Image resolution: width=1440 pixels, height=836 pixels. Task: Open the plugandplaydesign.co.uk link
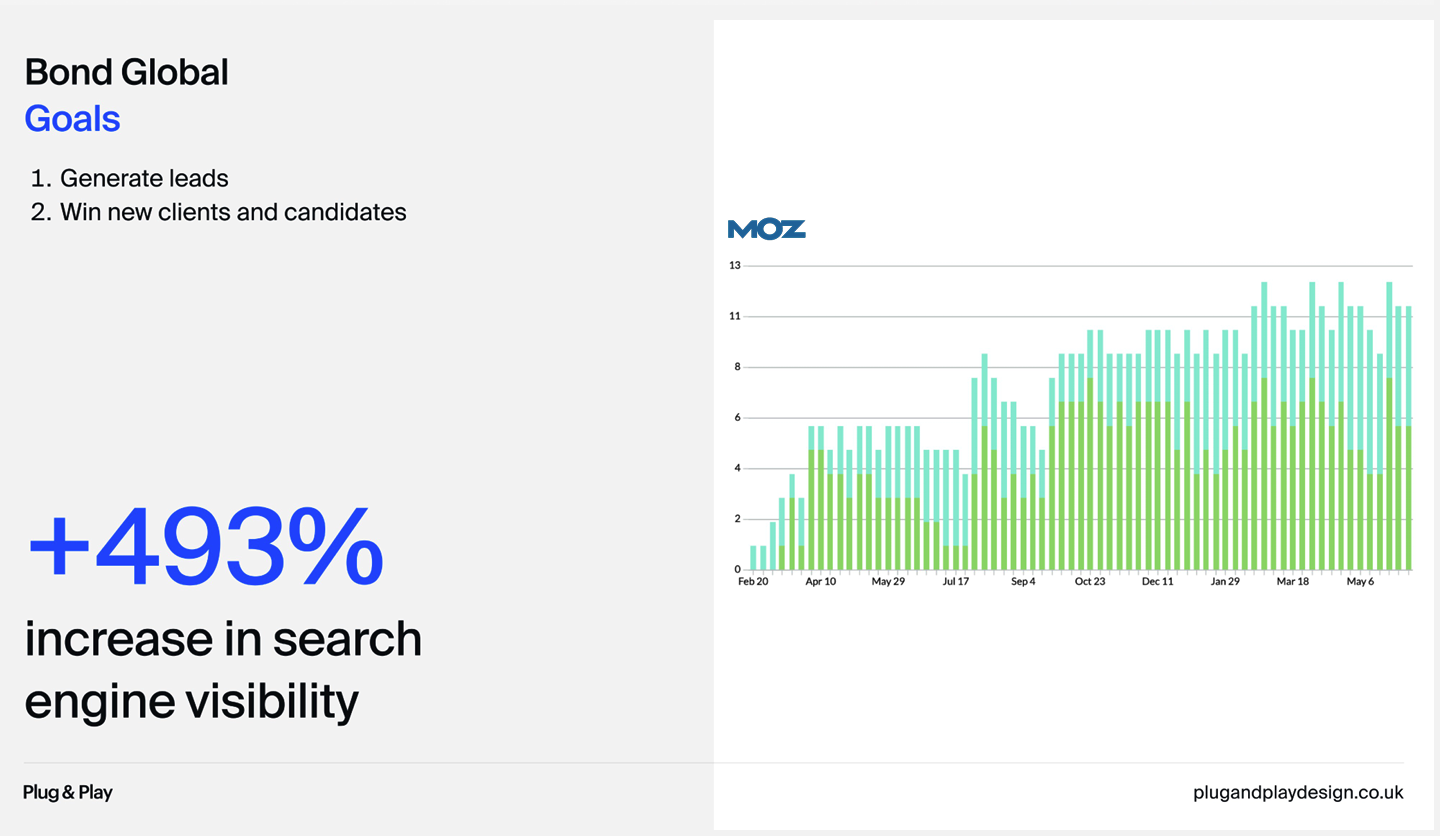pos(1298,792)
